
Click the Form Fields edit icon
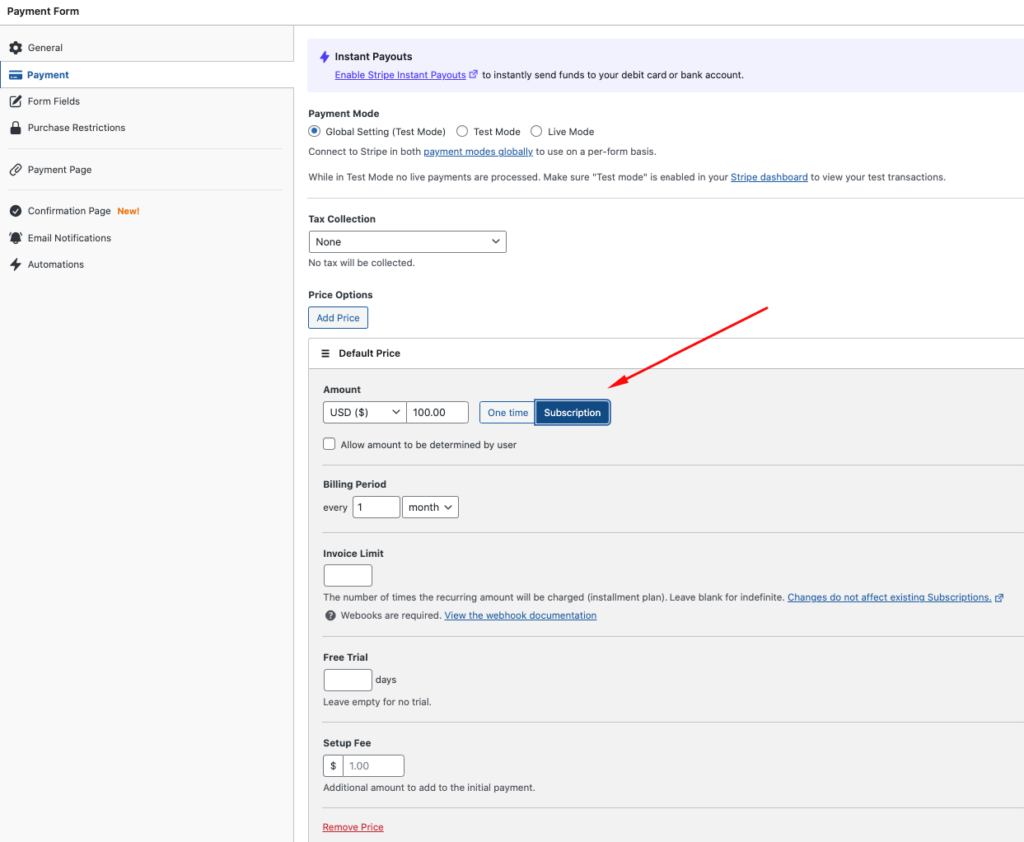pyautogui.click(x=15, y=101)
